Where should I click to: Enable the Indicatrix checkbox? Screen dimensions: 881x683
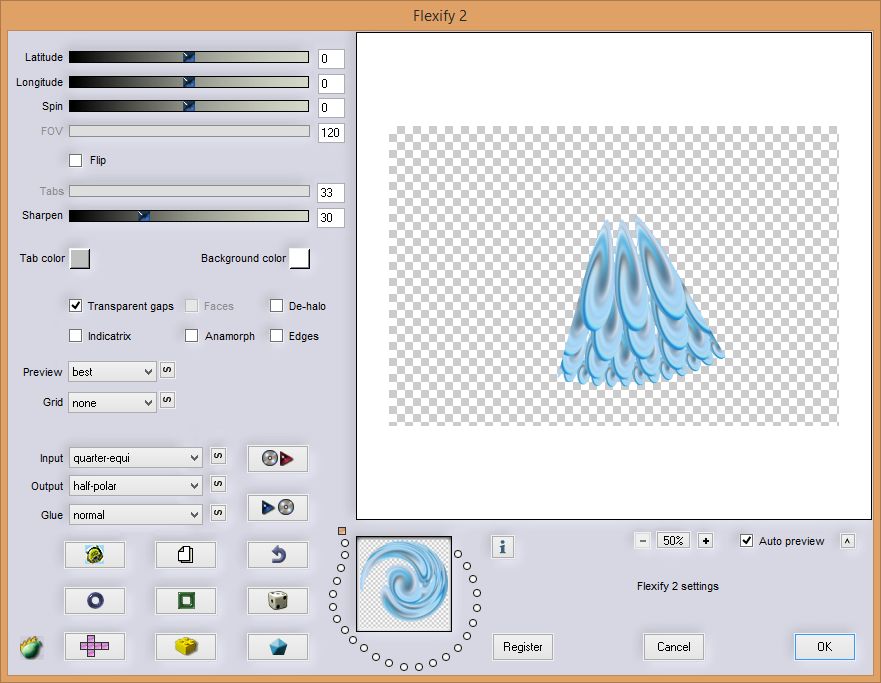point(75,335)
